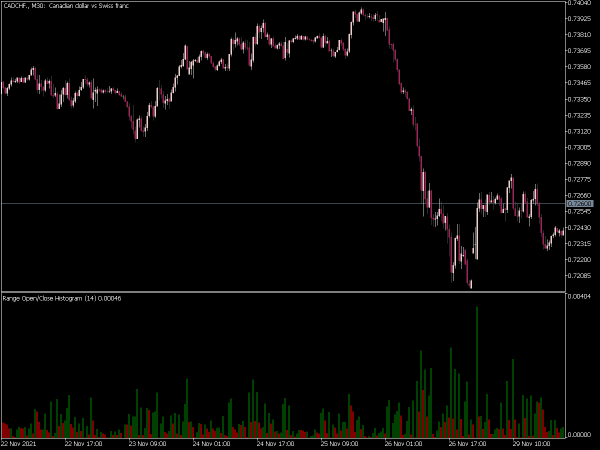Viewport: 600px width, 450px height.
Task: Click the CADCHF M30 chart title text
Action: [66, 6]
